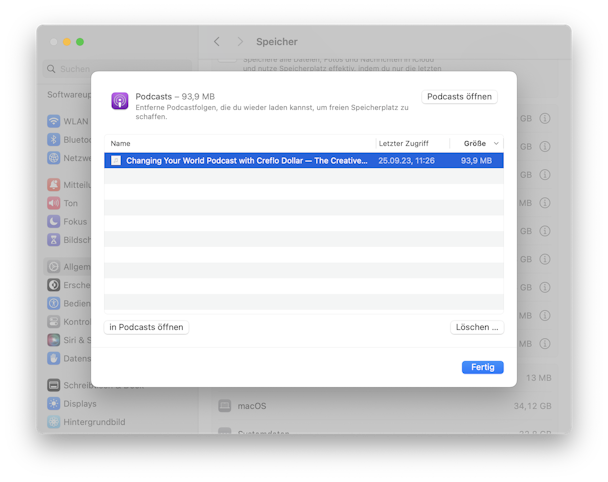This screenshot has width=608, height=482.
Task: Open Bluetooth icon in sidebar
Action: [x=54, y=140]
